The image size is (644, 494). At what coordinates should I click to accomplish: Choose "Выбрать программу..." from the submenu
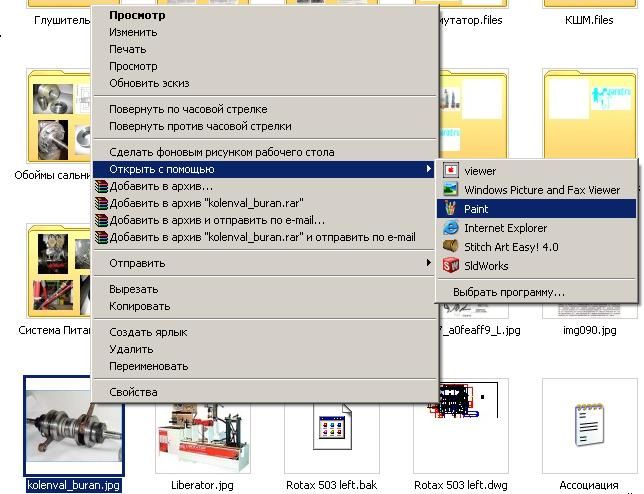pyautogui.click(x=508, y=292)
